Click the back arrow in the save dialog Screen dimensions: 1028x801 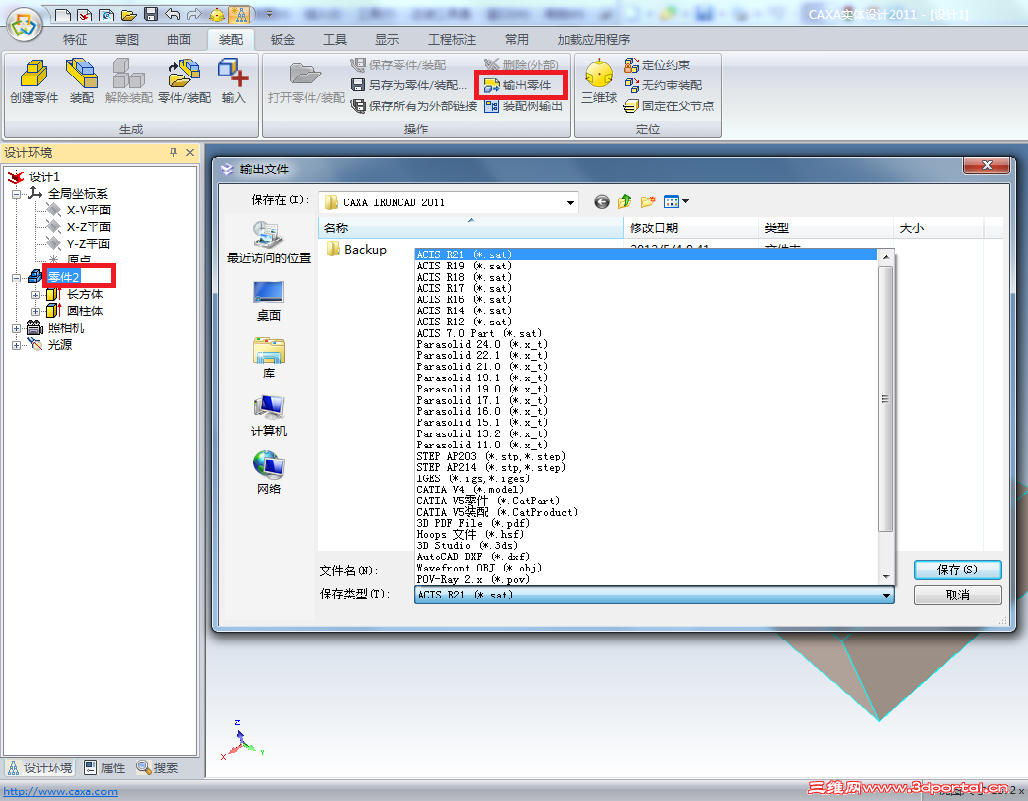point(602,202)
